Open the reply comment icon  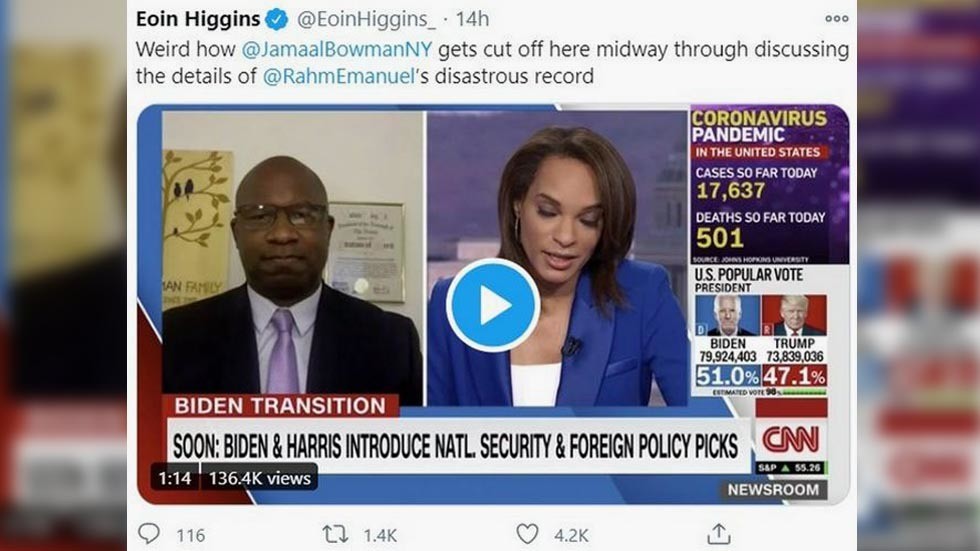[149, 534]
